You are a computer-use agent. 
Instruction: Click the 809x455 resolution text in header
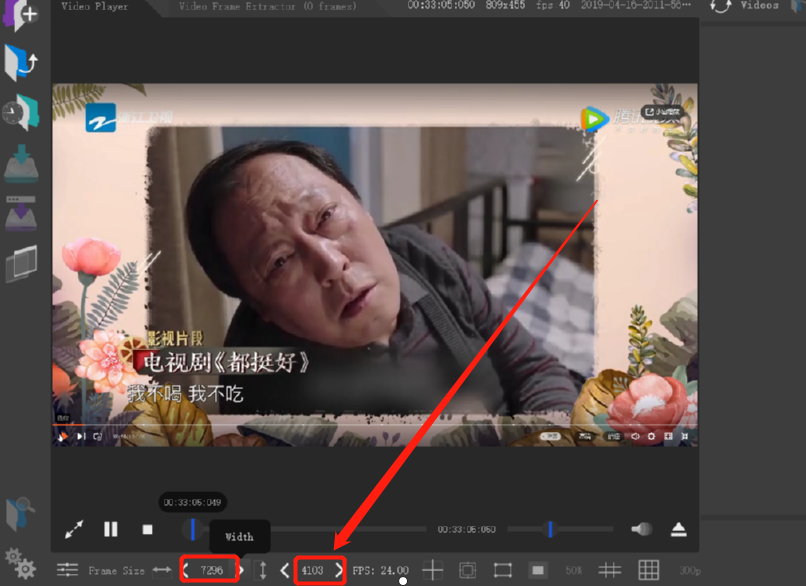click(505, 5)
